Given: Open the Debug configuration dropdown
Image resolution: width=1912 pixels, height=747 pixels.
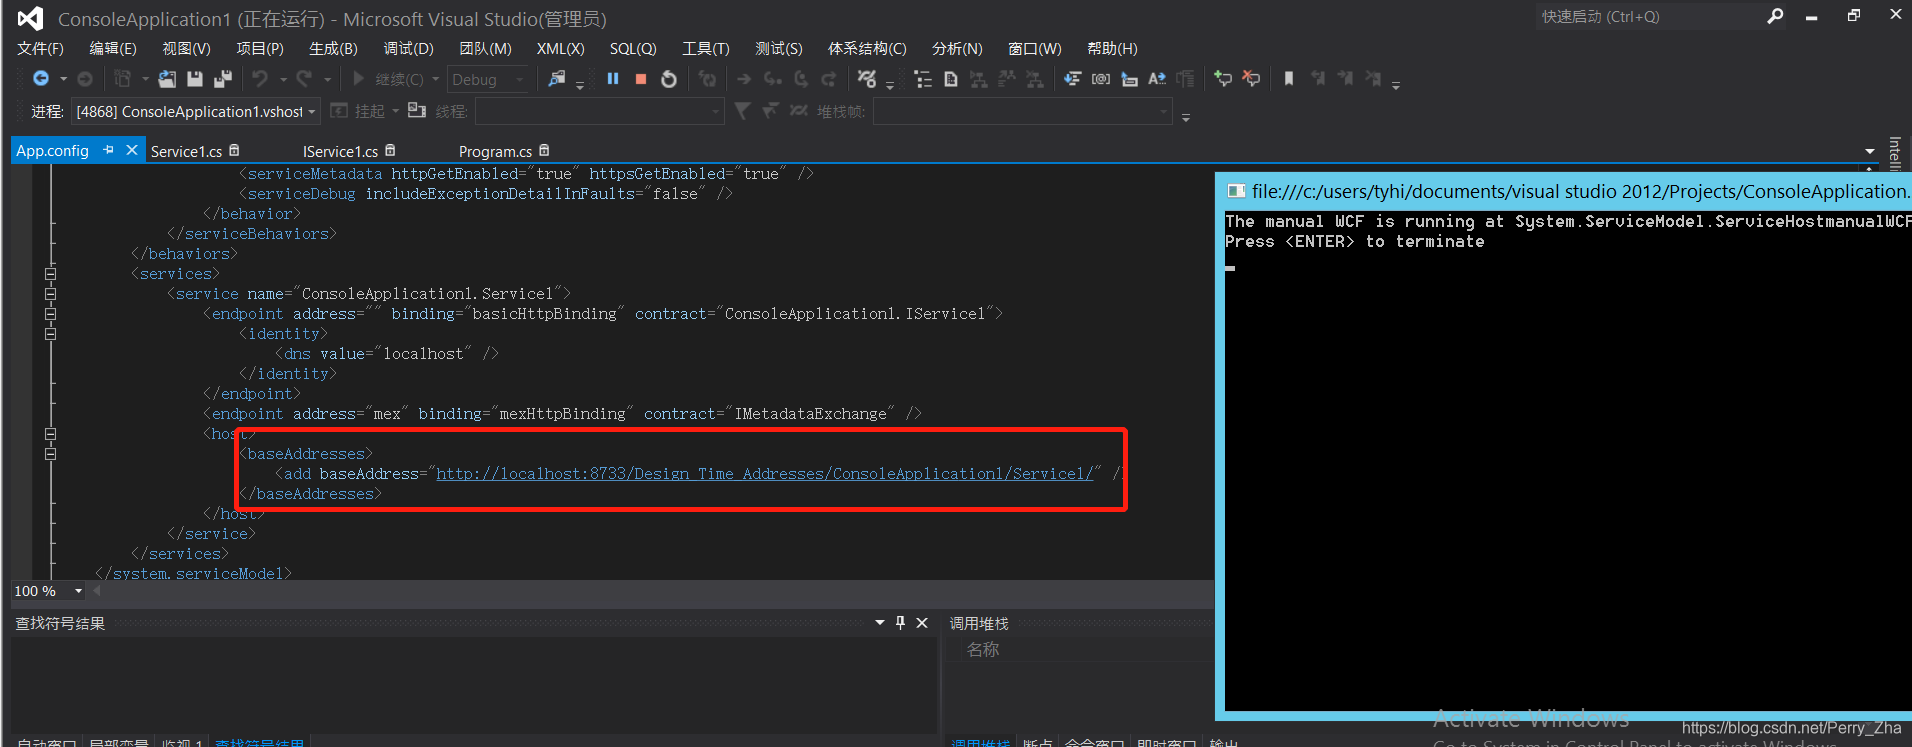Looking at the screenshot, I should point(519,80).
